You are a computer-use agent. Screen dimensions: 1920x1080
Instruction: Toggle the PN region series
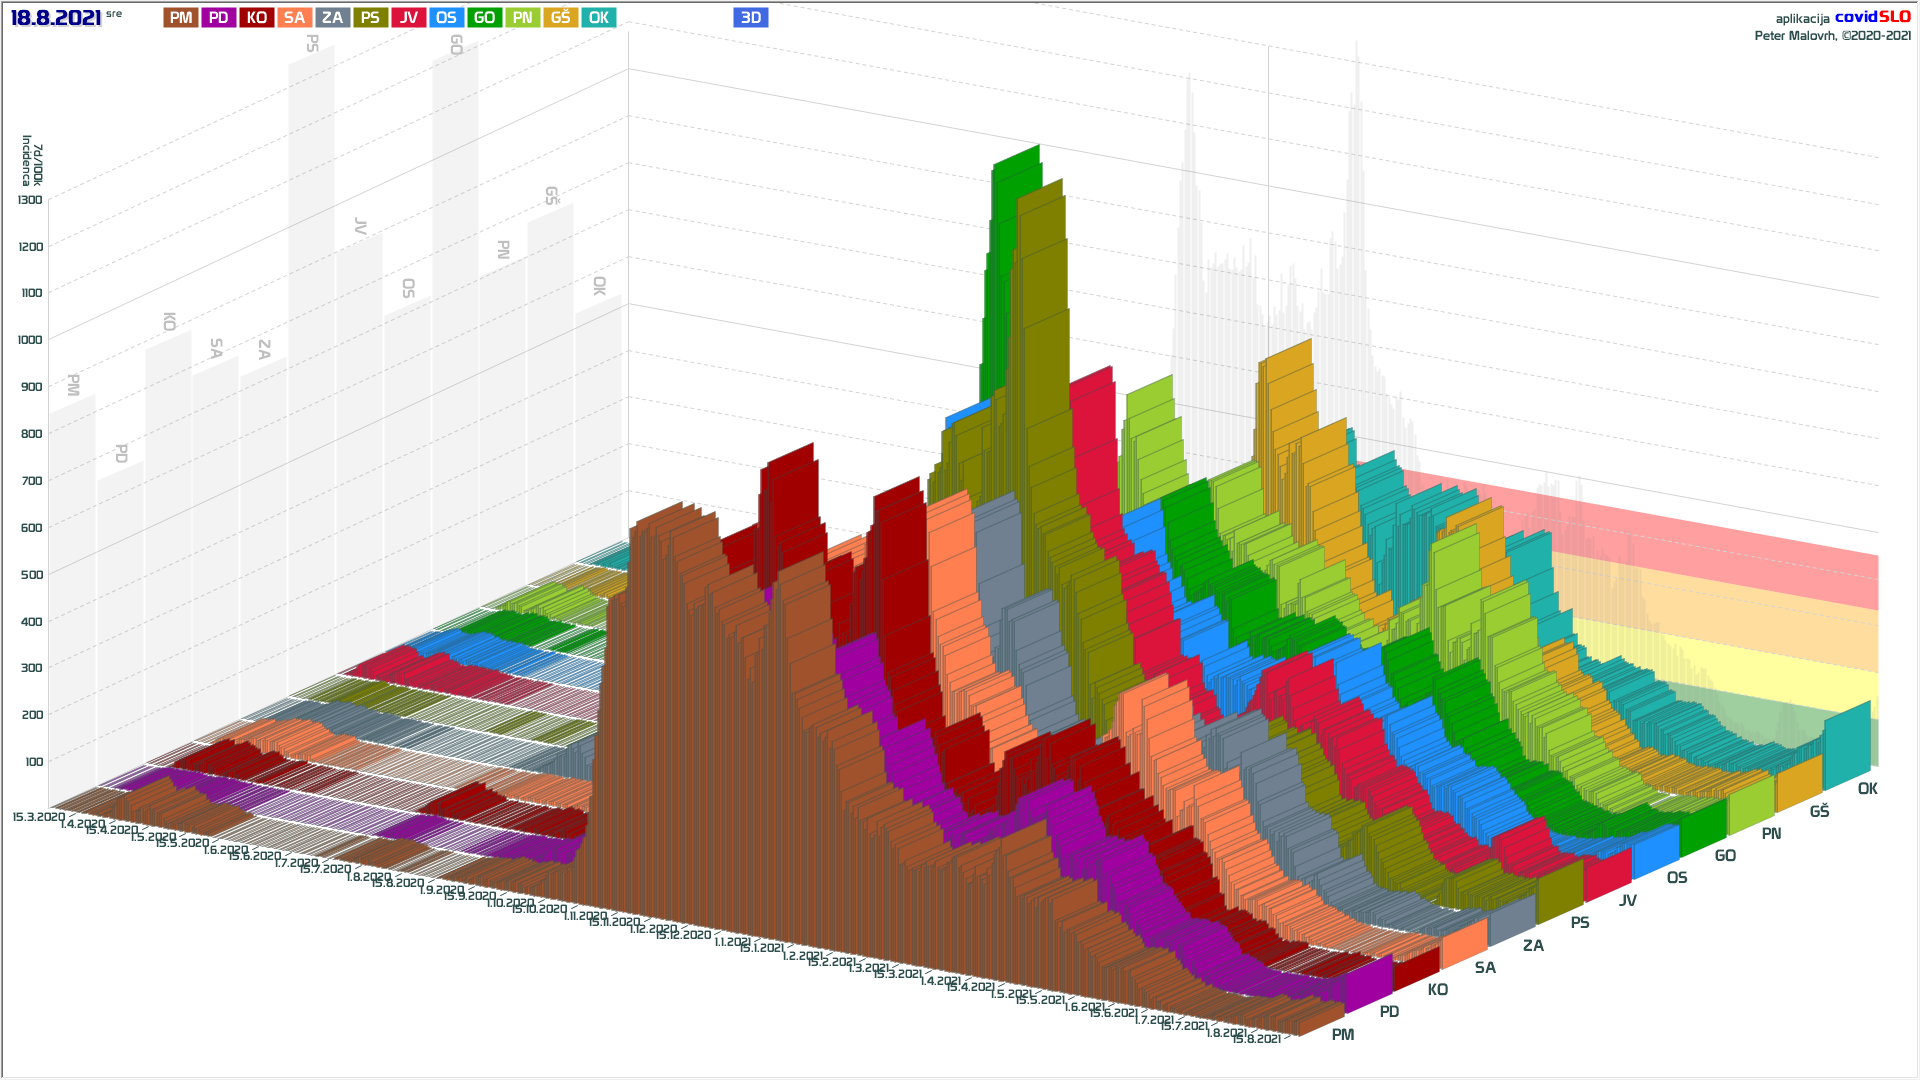coord(523,18)
